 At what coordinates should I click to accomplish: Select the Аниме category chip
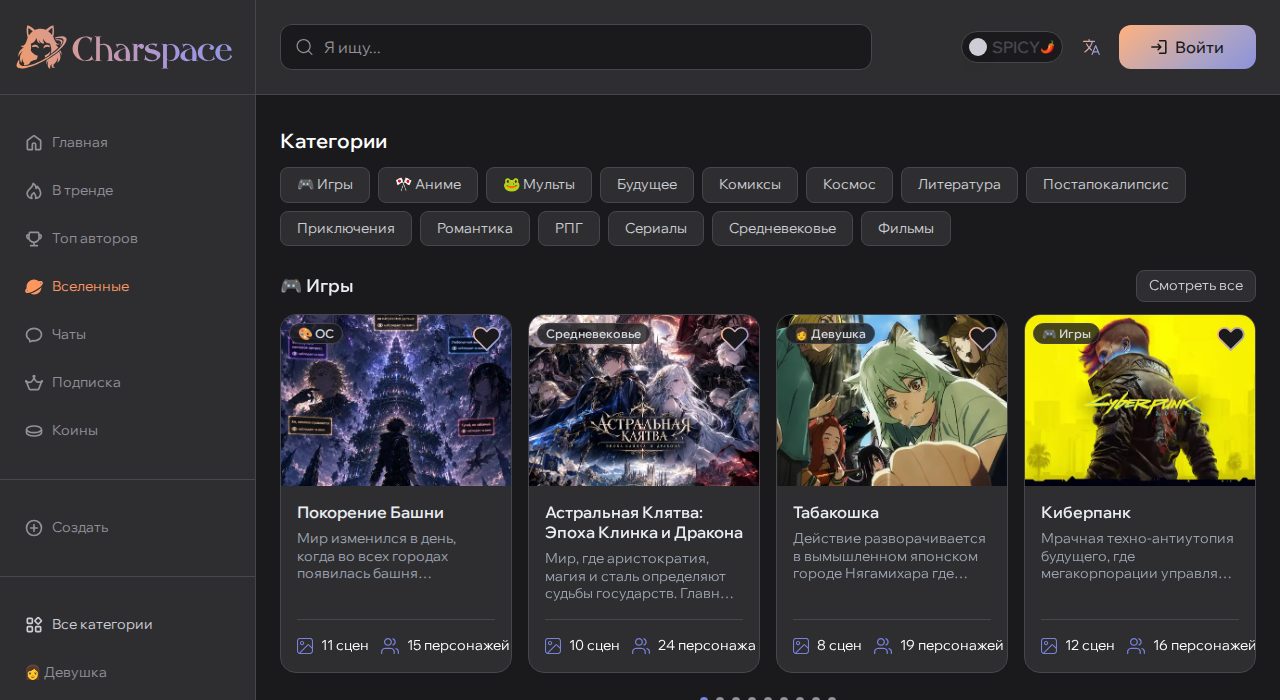click(428, 185)
